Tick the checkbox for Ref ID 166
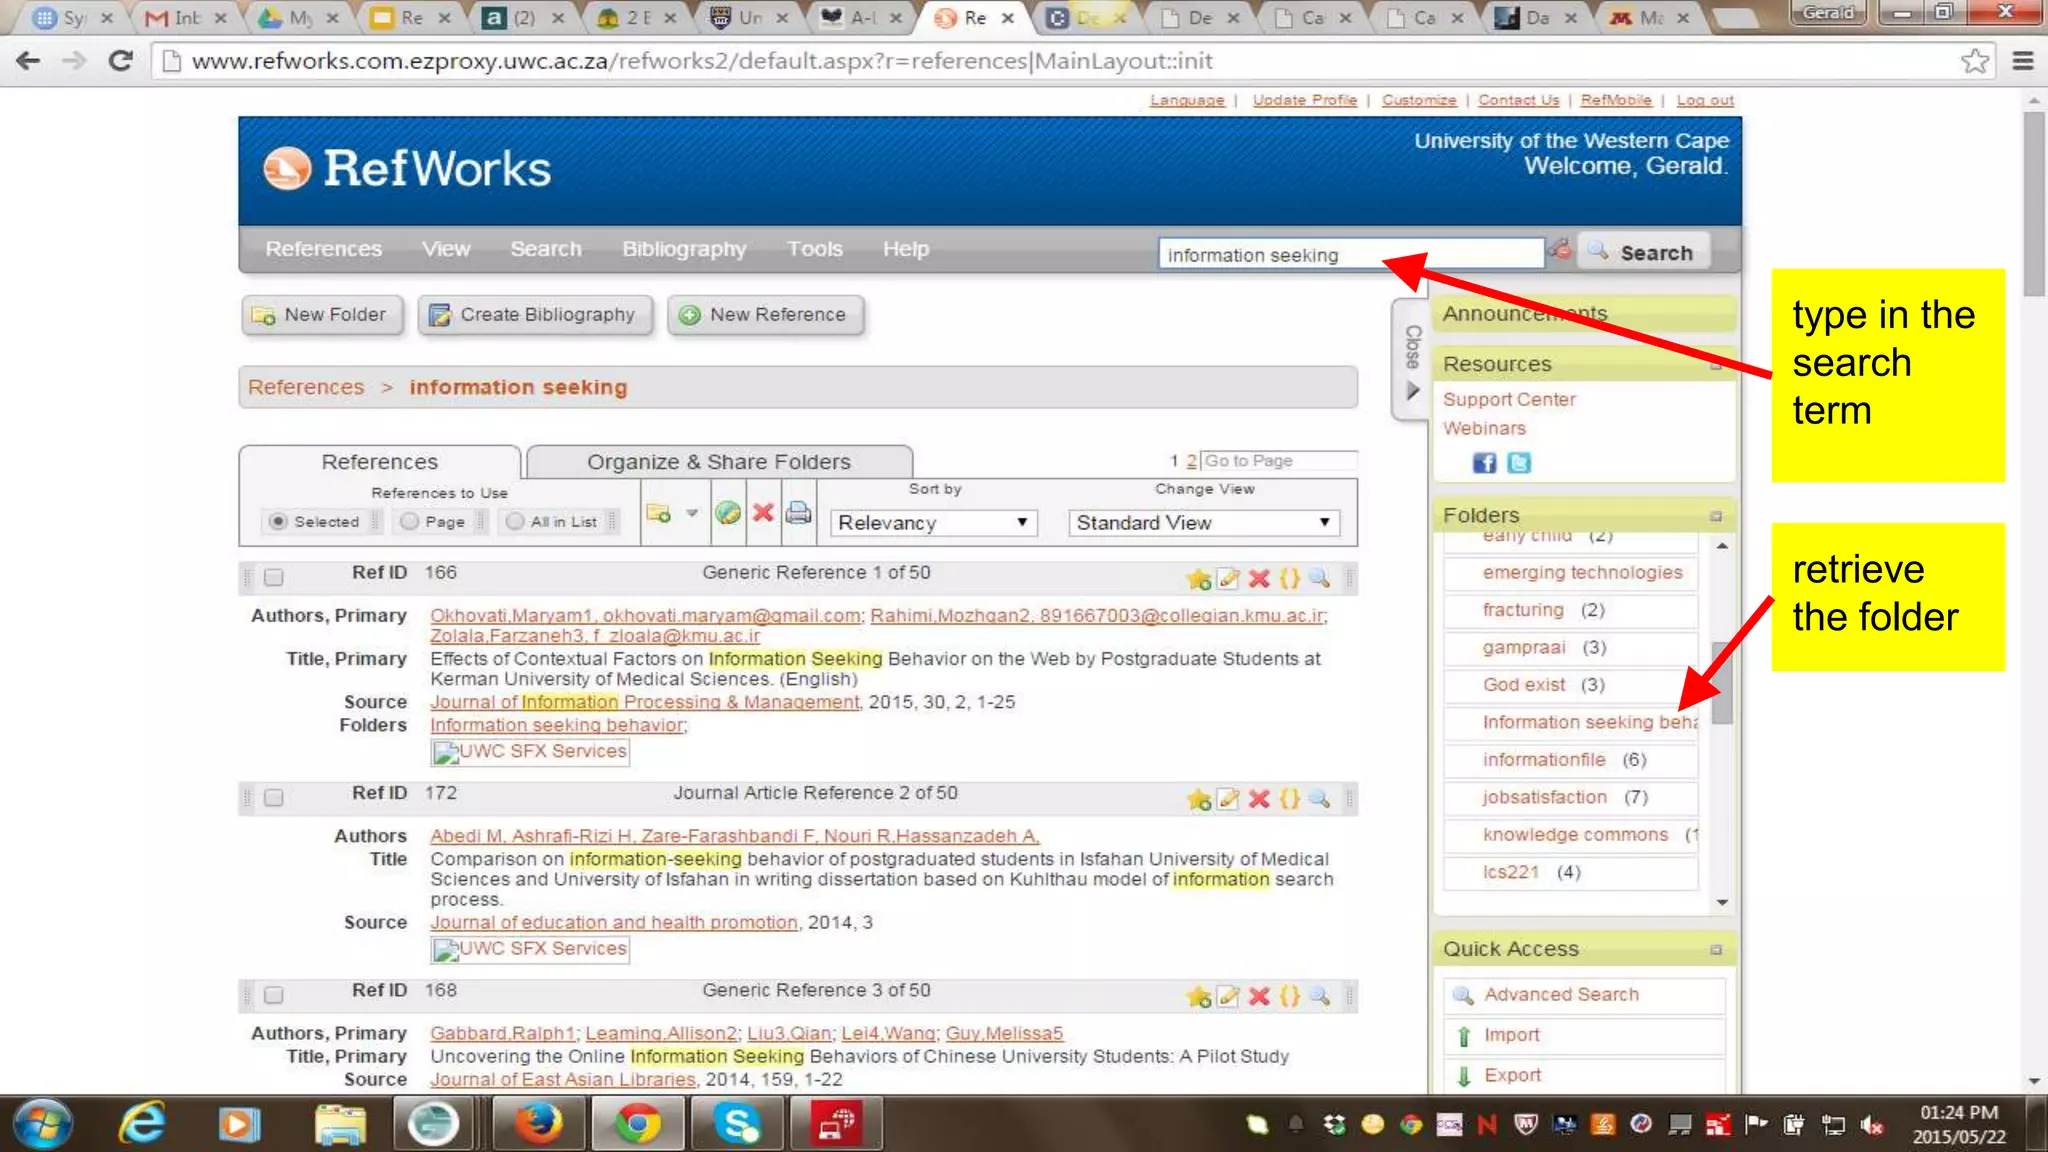The width and height of the screenshot is (2048, 1152). 274,577
